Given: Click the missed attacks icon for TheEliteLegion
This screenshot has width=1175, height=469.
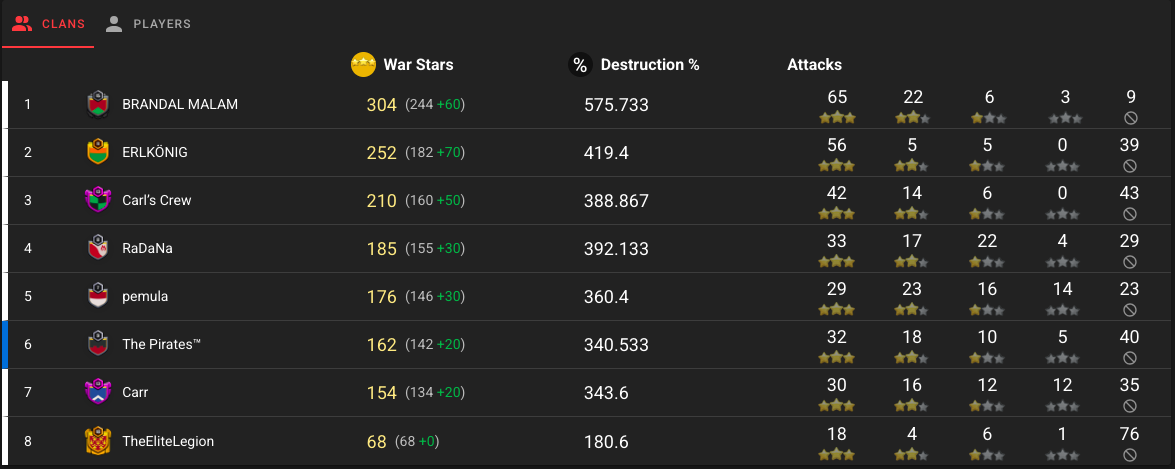Looking at the screenshot, I should point(1130,455).
